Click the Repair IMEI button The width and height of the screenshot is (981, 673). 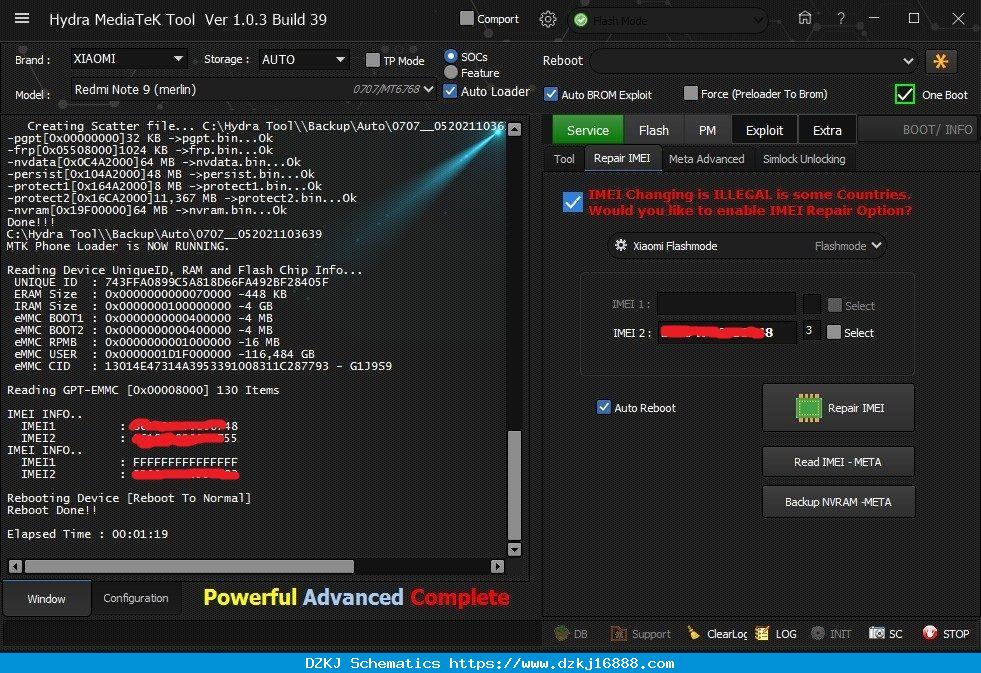tap(838, 408)
